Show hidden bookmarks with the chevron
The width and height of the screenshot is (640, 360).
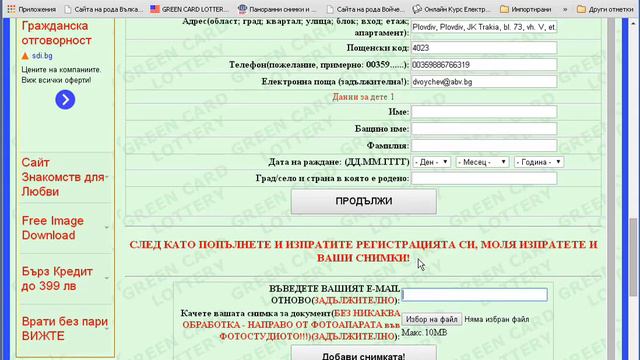[x=565, y=9]
